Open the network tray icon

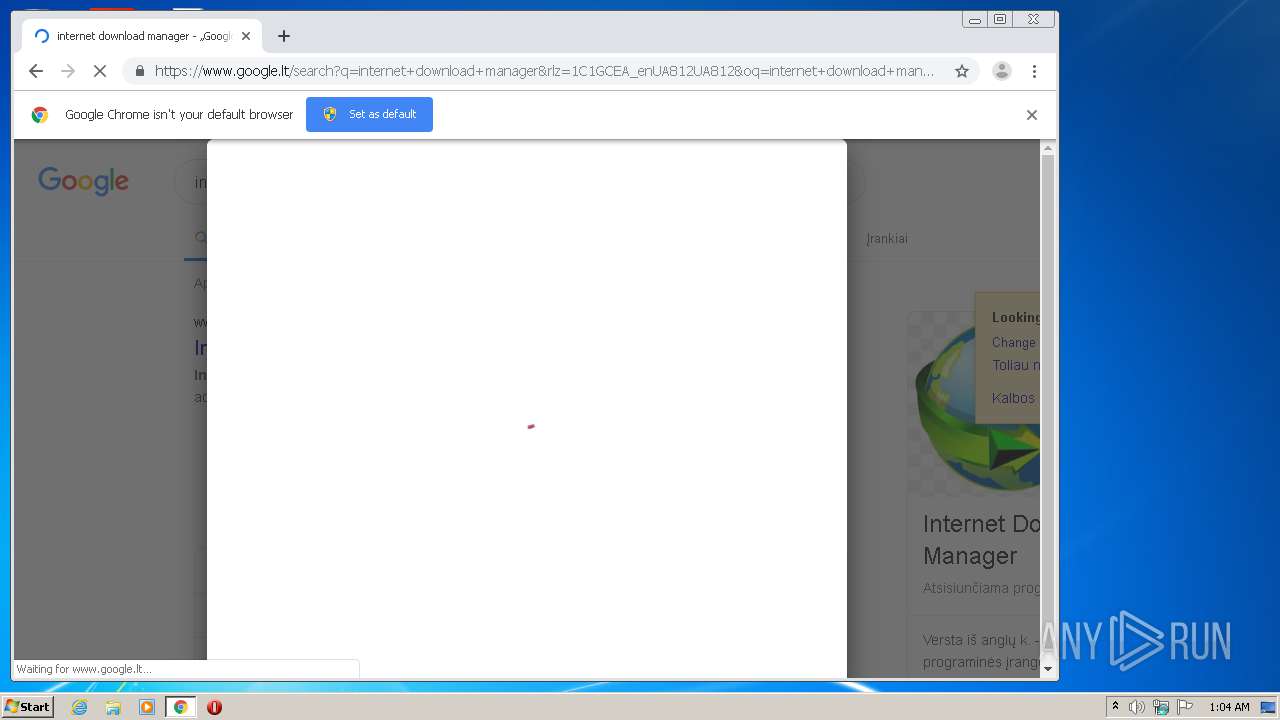tap(1161, 707)
